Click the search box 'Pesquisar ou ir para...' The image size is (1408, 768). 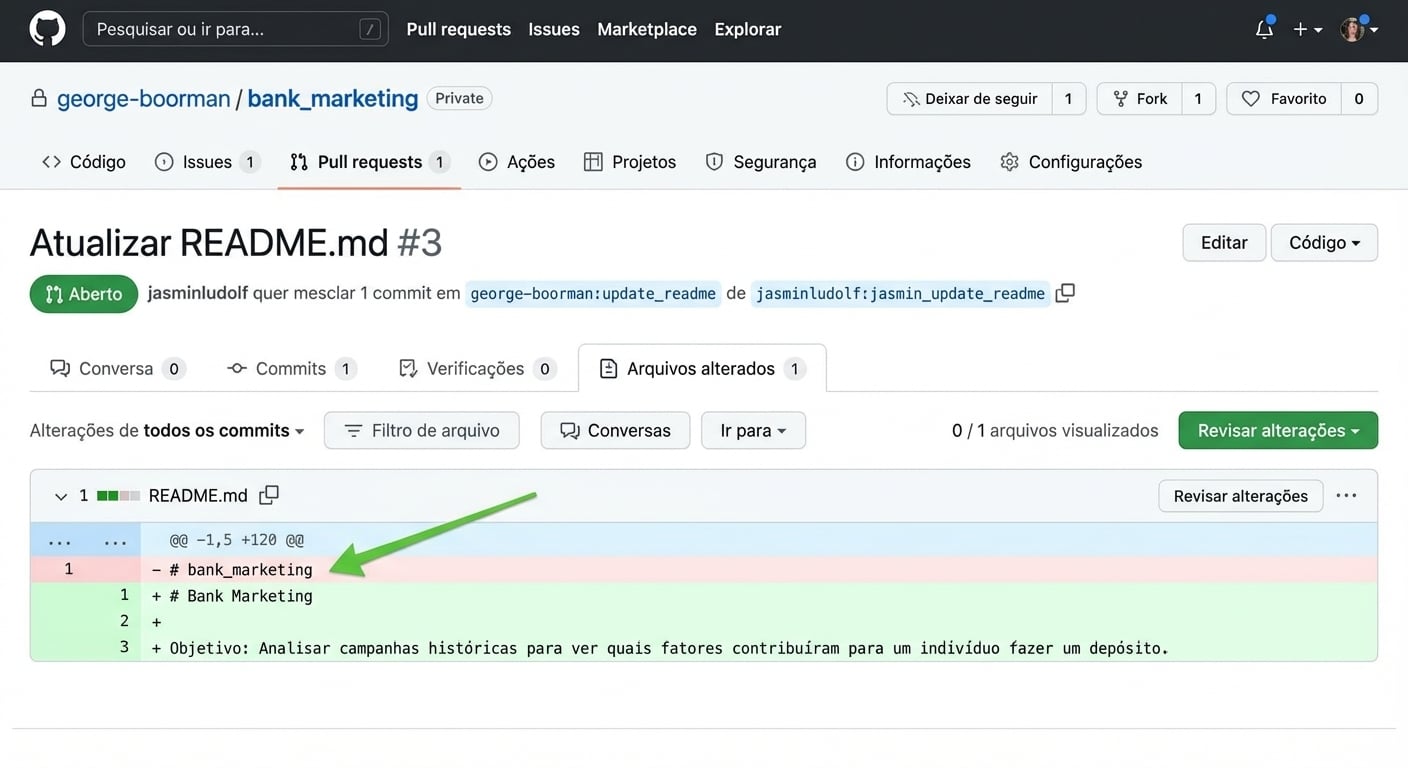(x=235, y=30)
